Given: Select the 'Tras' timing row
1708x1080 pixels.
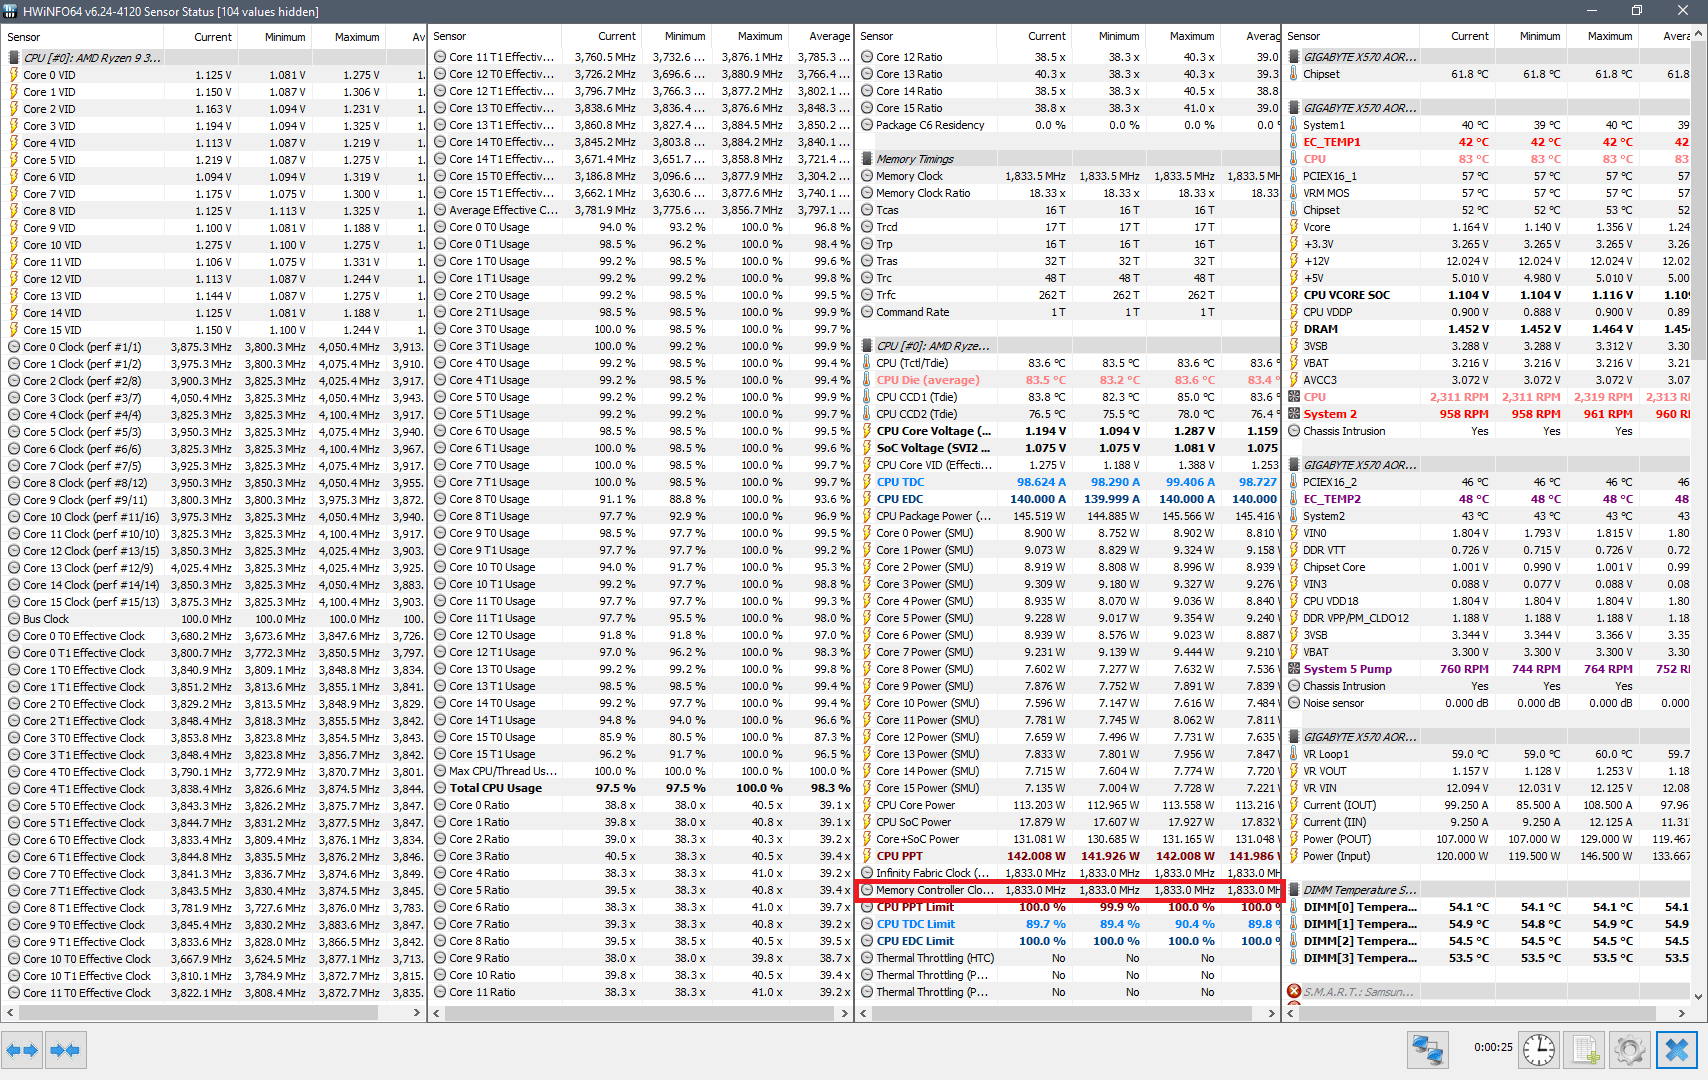Looking at the screenshot, I should coord(1069,261).
